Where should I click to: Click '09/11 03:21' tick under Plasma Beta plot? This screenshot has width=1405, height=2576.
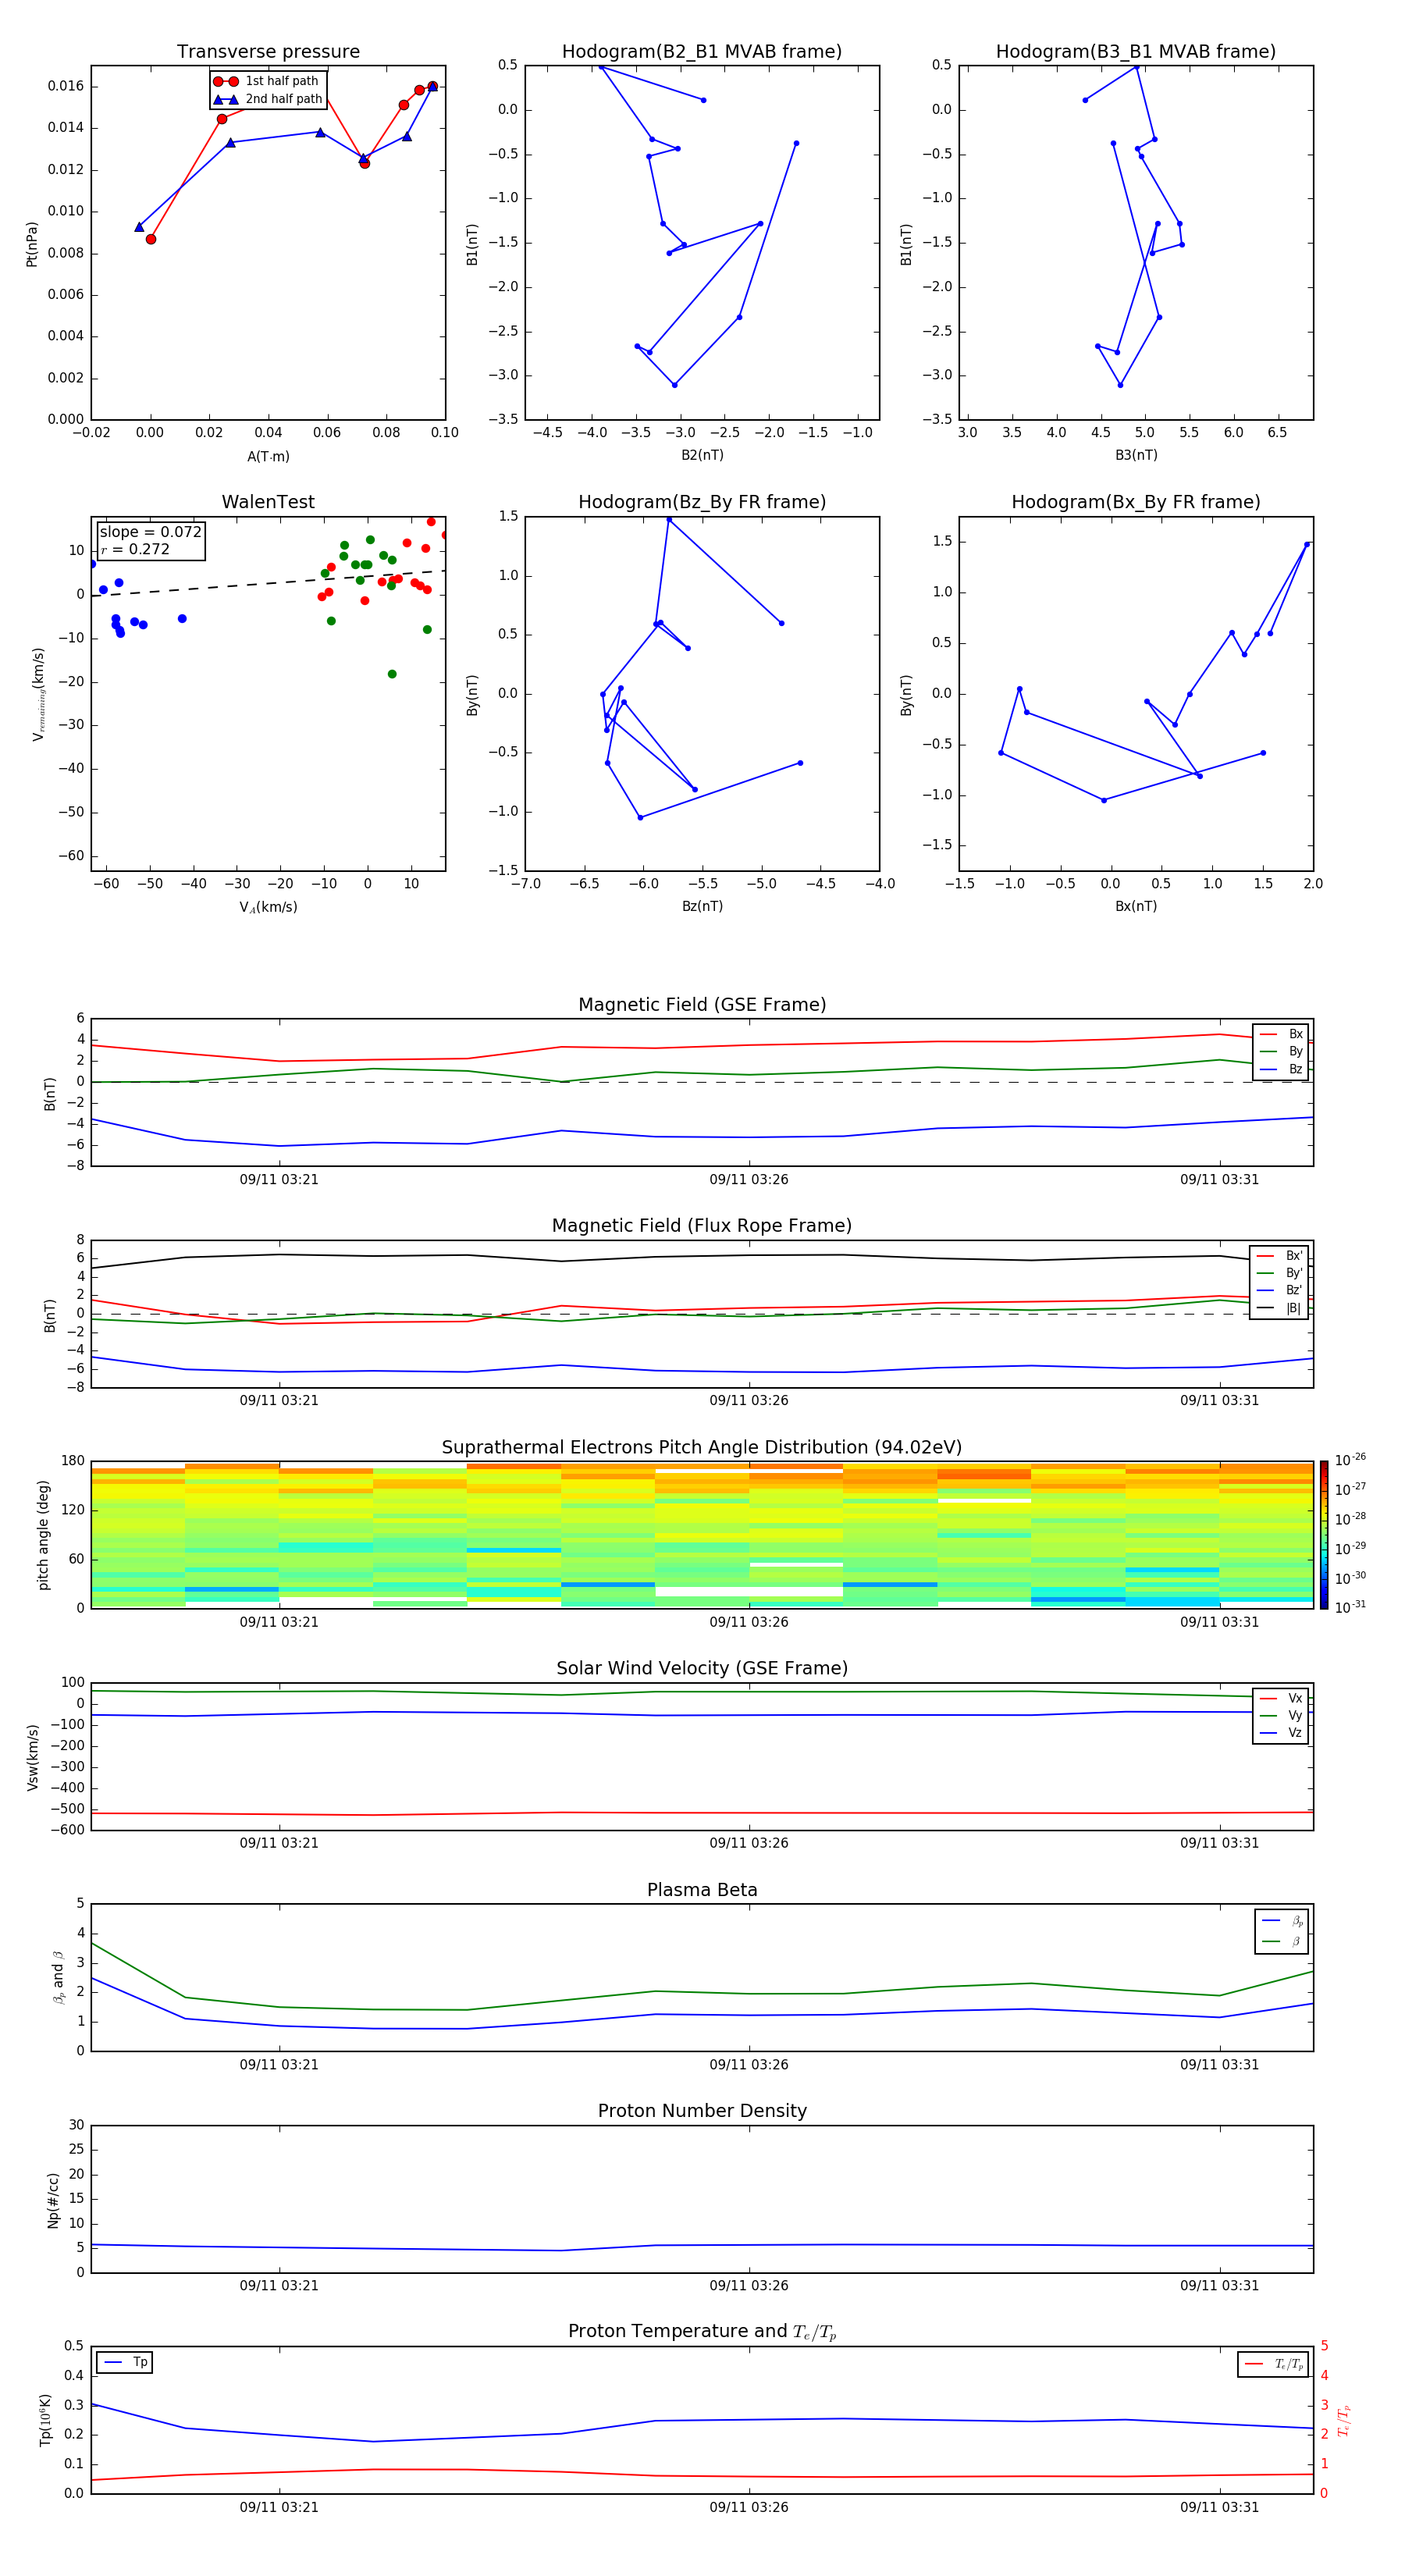click(279, 2064)
